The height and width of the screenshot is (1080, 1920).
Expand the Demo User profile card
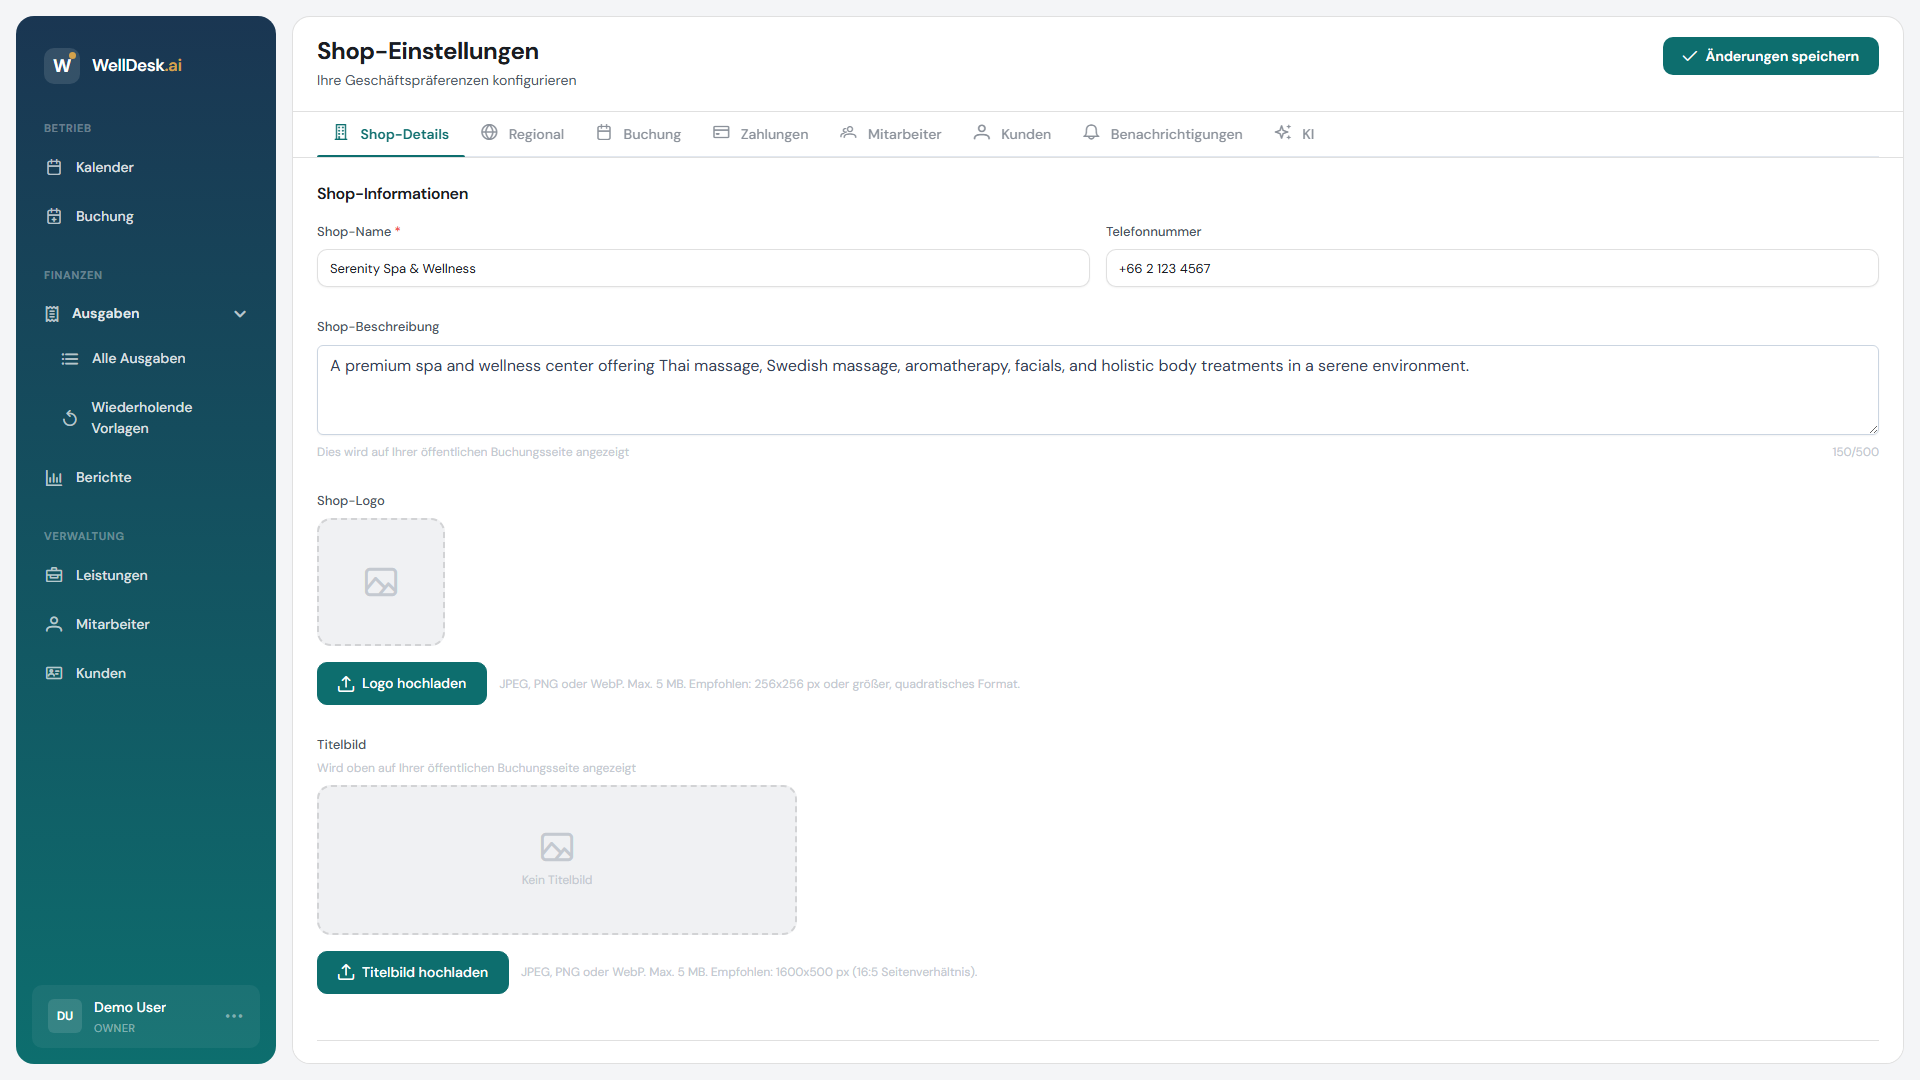[130, 1016]
